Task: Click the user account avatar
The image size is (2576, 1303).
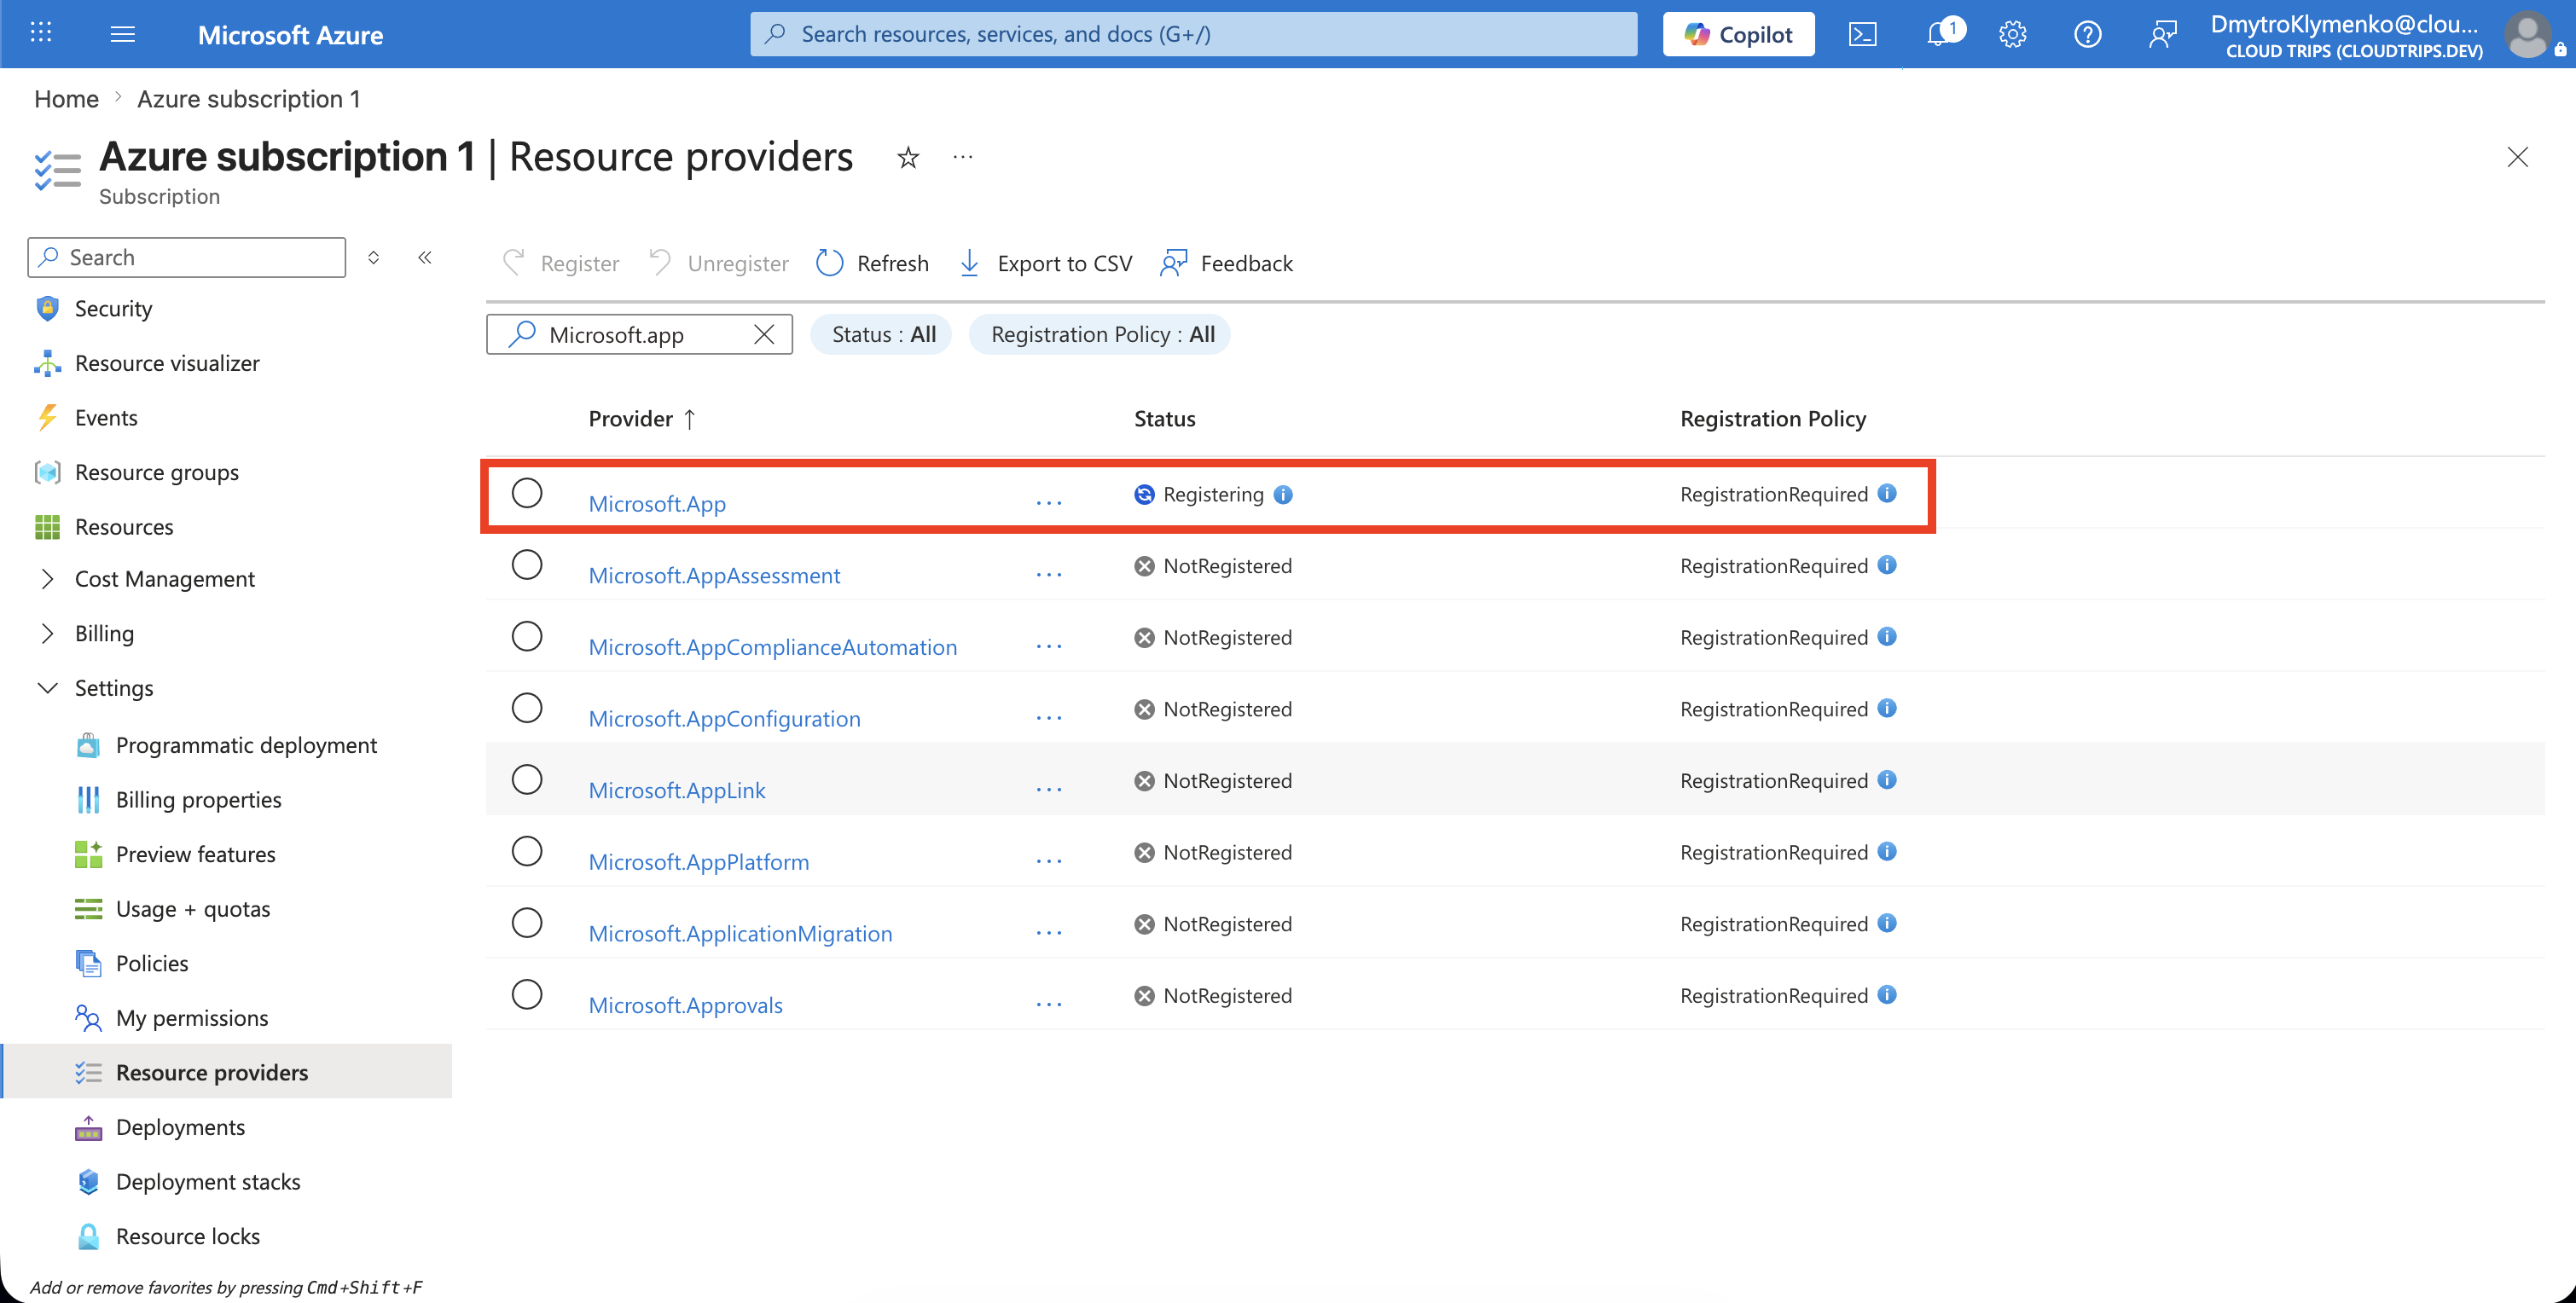Action: click(x=2528, y=35)
